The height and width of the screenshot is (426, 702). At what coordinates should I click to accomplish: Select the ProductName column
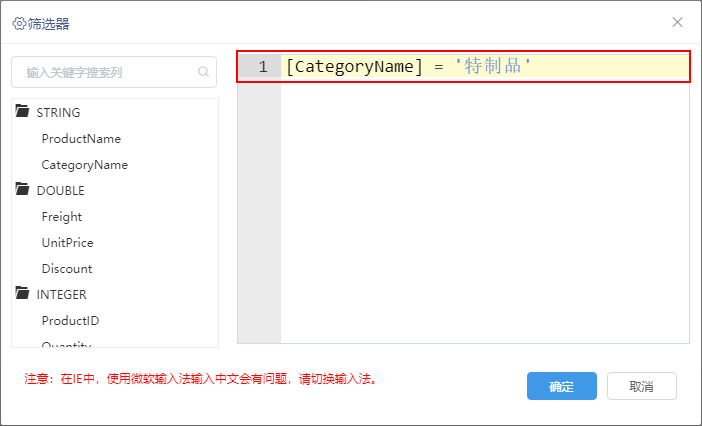click(81, 139)
